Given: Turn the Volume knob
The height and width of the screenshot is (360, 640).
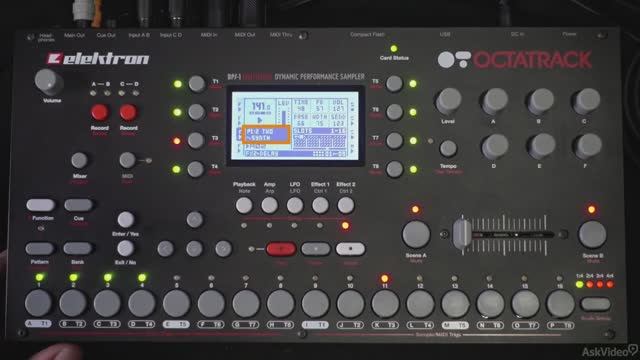Looking at the screenshot, I should point(48,82).
